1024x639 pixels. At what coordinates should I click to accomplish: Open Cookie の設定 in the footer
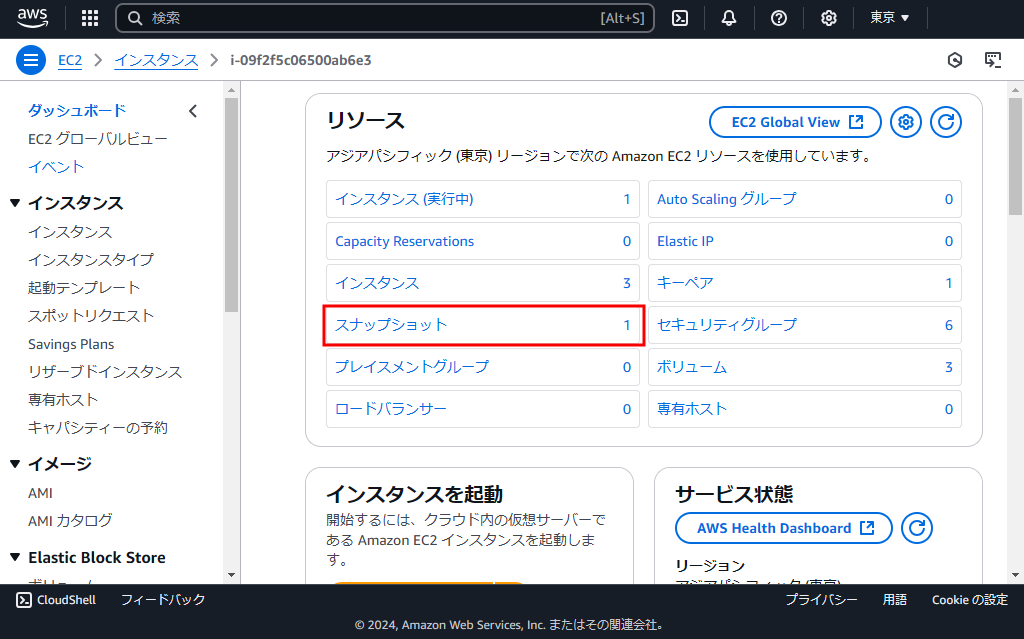click(x=970, y=600)
